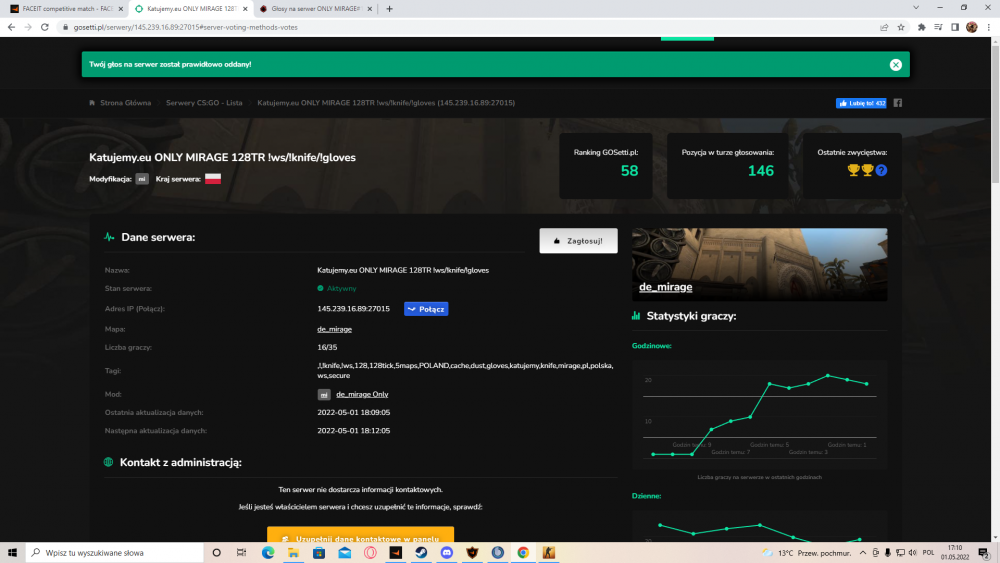This screenshot has height=563, width=1000.
Task: Click the mod icon next to Modyfikacja
Action: [x=142, y=179]
